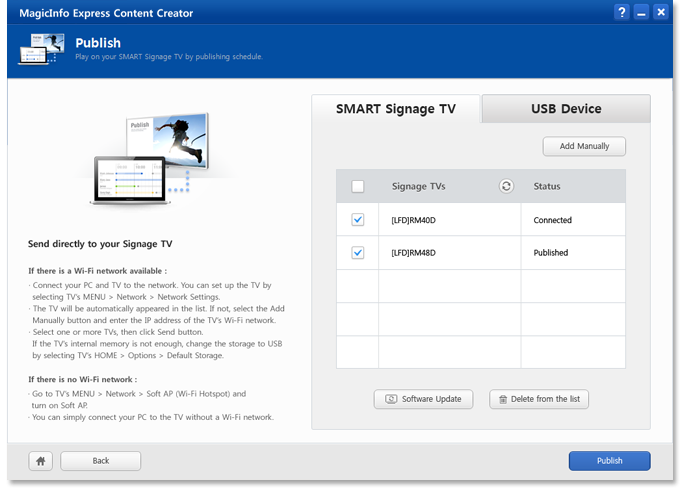
Task: Click 'If there is a Wi-Fi network available' text
Action: pyautogui.click(x=98, y=271)
